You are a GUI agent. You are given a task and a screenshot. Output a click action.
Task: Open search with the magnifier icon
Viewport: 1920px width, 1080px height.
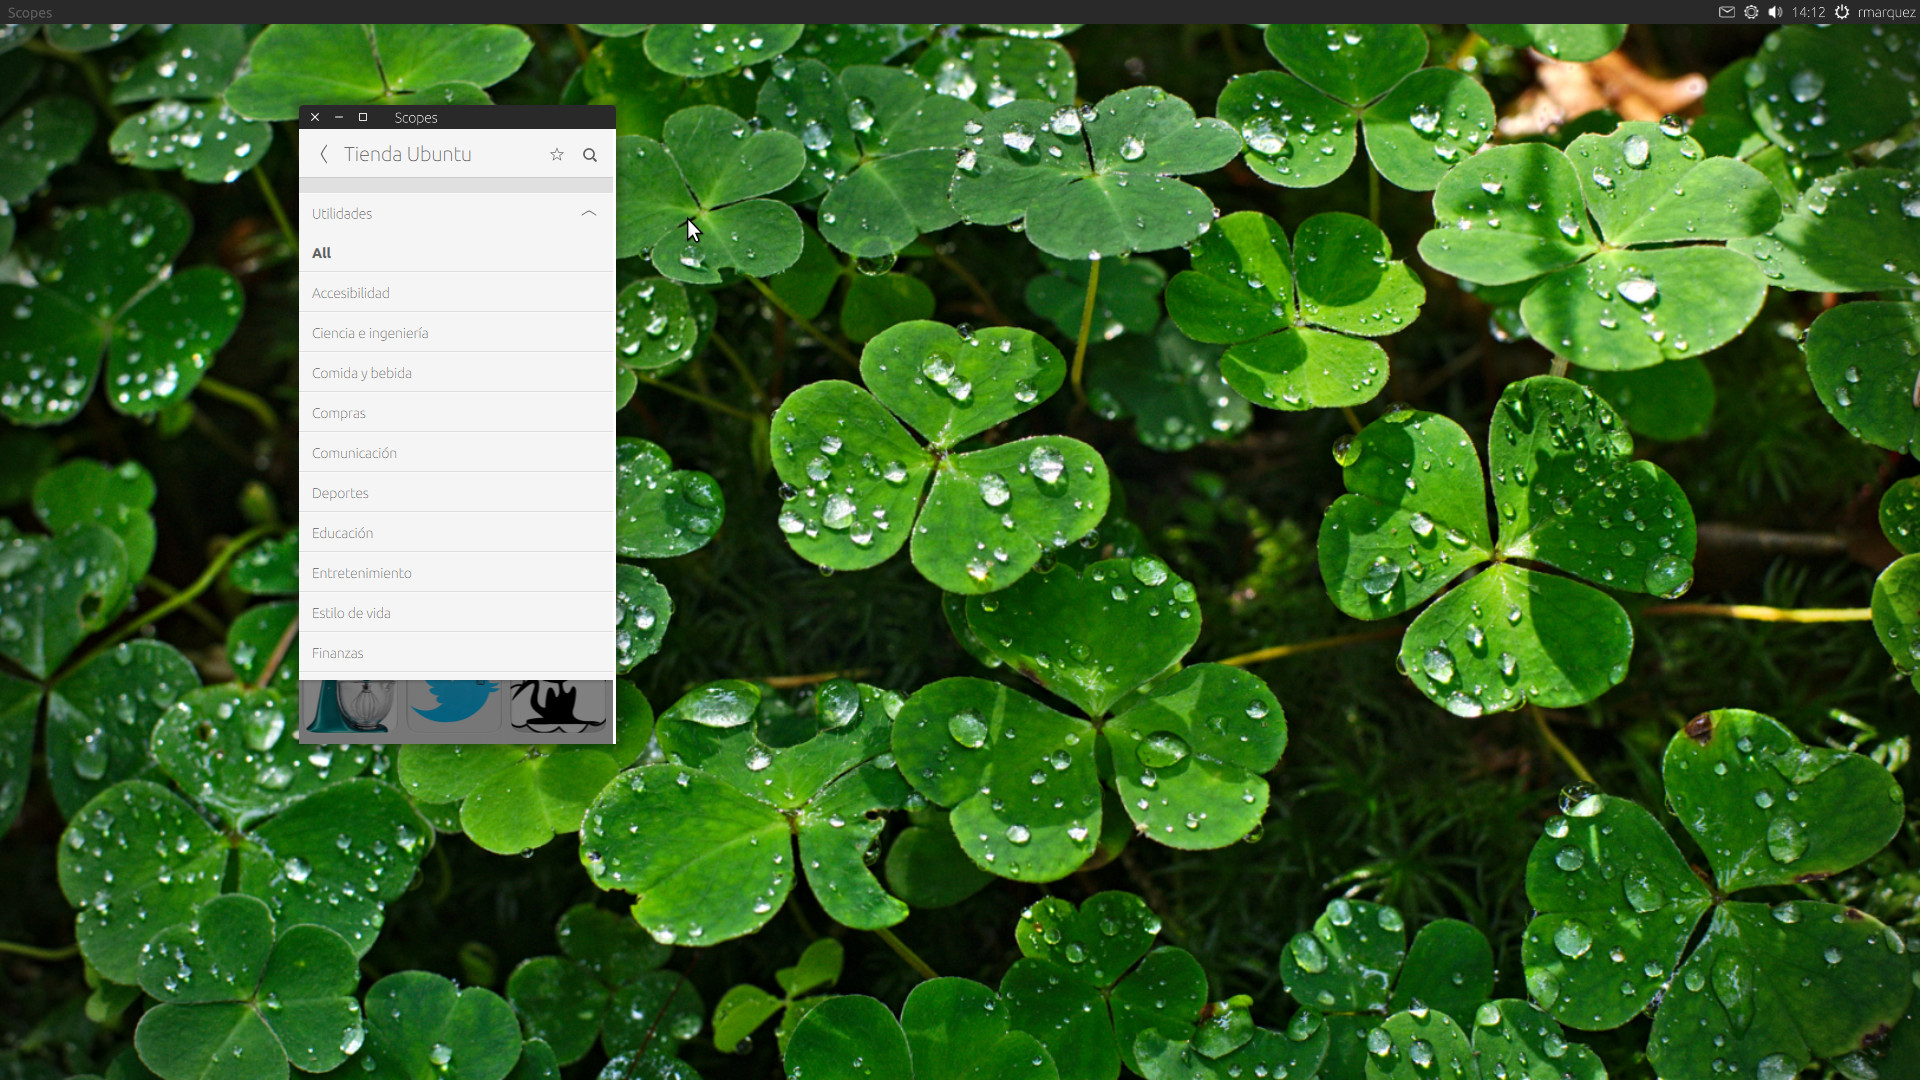click(590, 155)
